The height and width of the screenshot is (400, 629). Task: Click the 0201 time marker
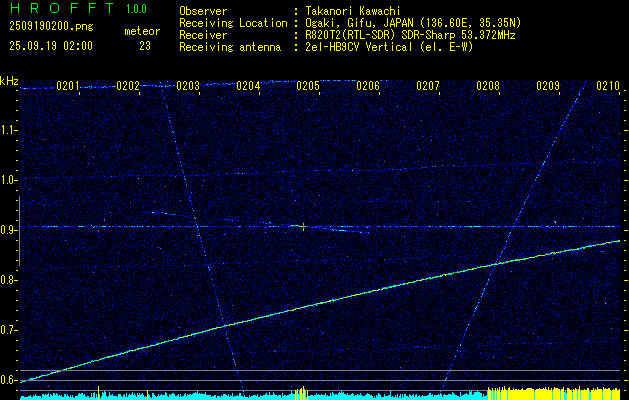pyautogui.click(x=68, y=86)
